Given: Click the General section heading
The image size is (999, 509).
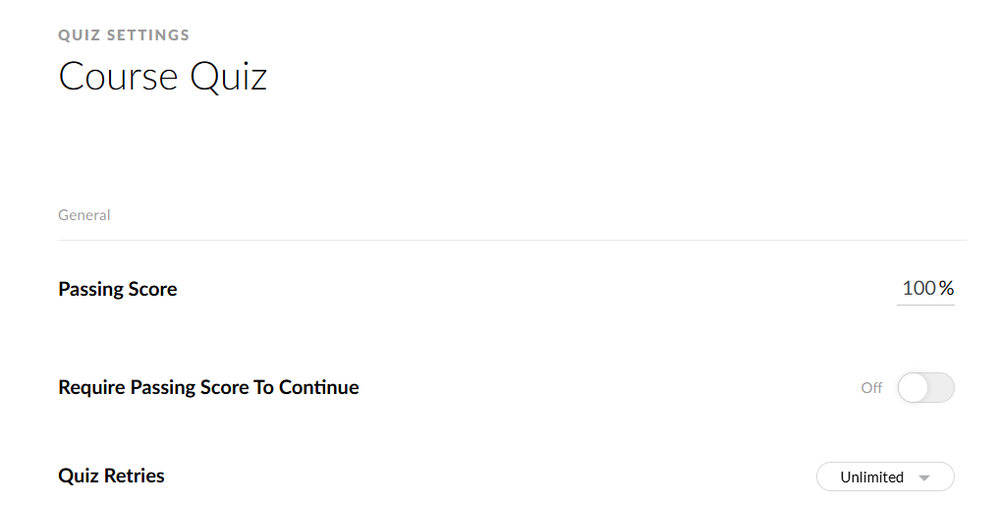Looking at the screenshot, I should point(84,215).
